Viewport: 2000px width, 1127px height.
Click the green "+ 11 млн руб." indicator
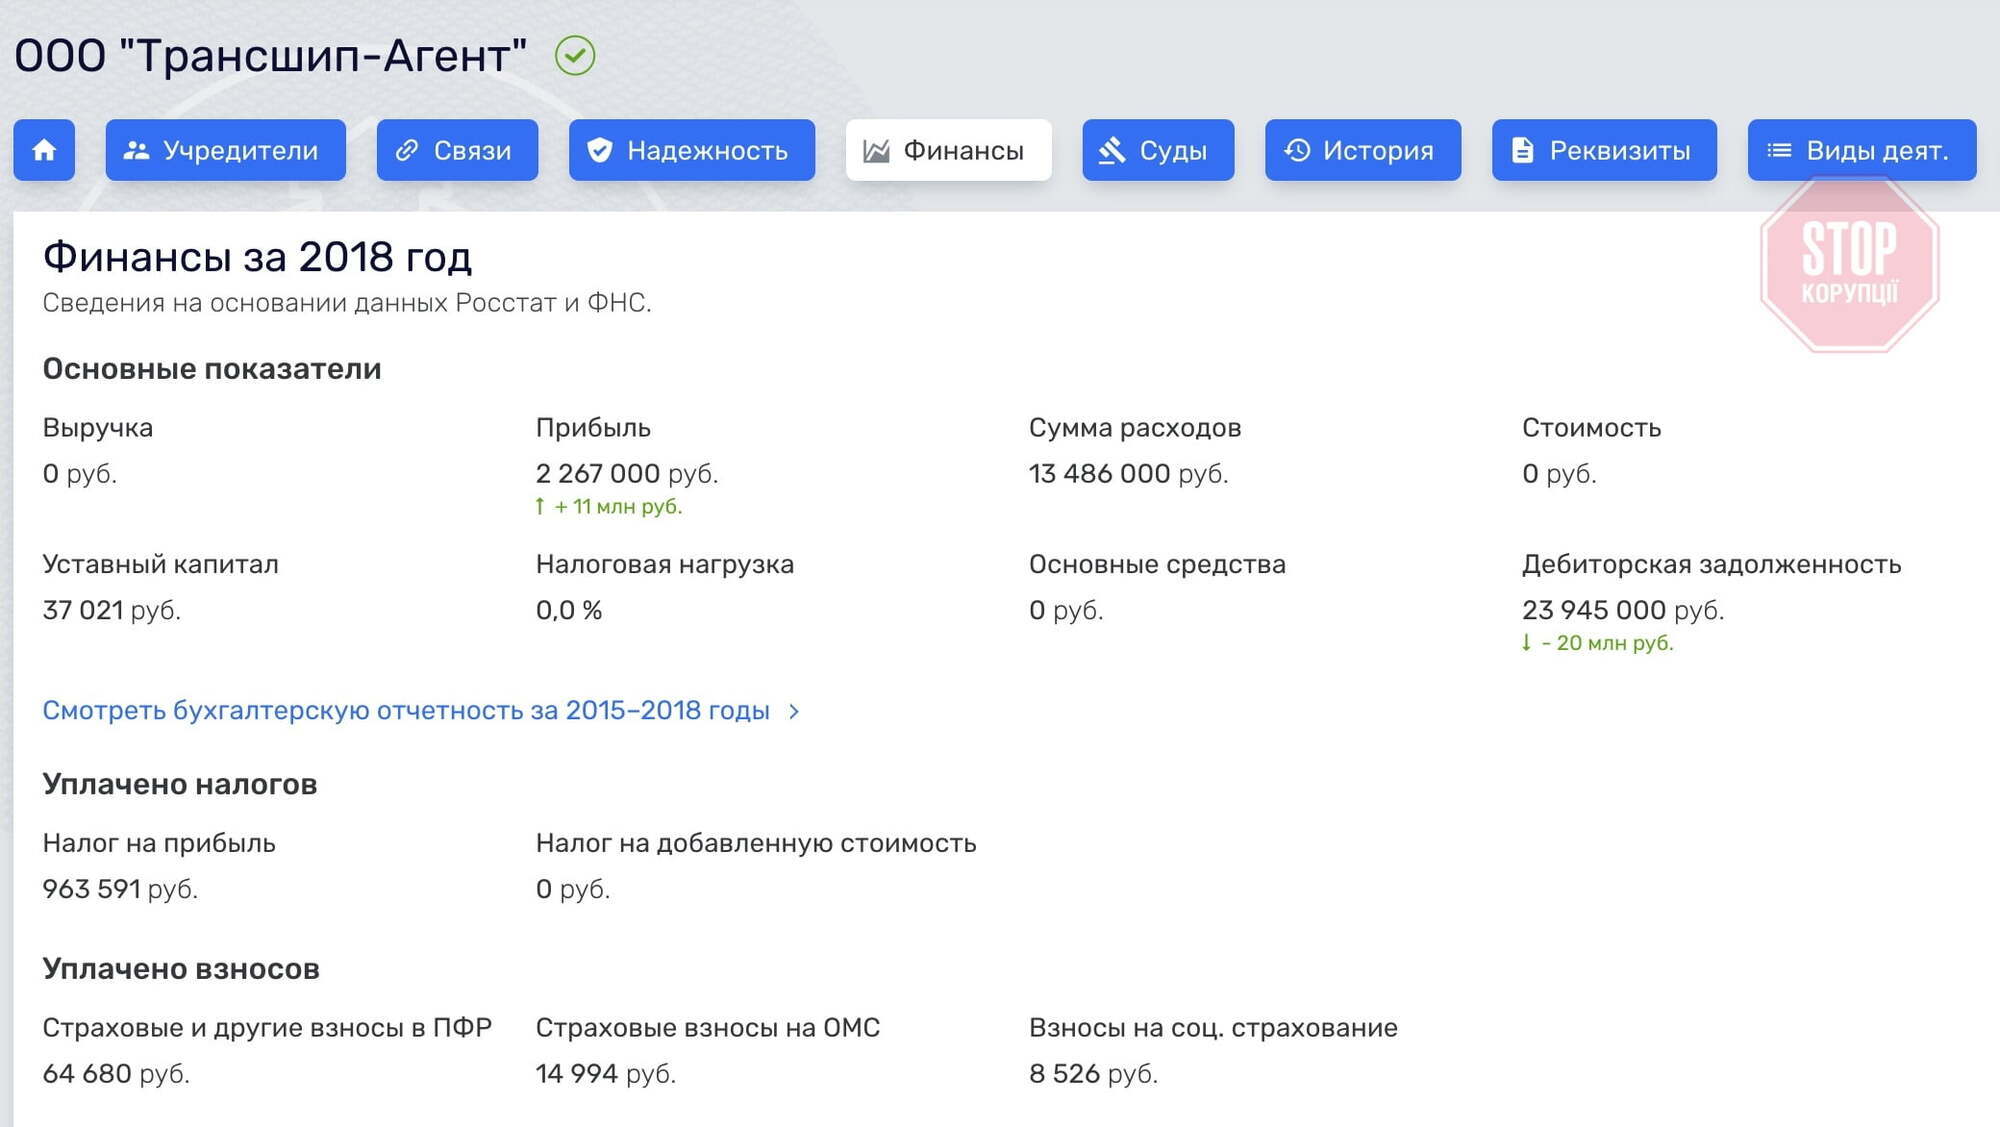(608, 507)
